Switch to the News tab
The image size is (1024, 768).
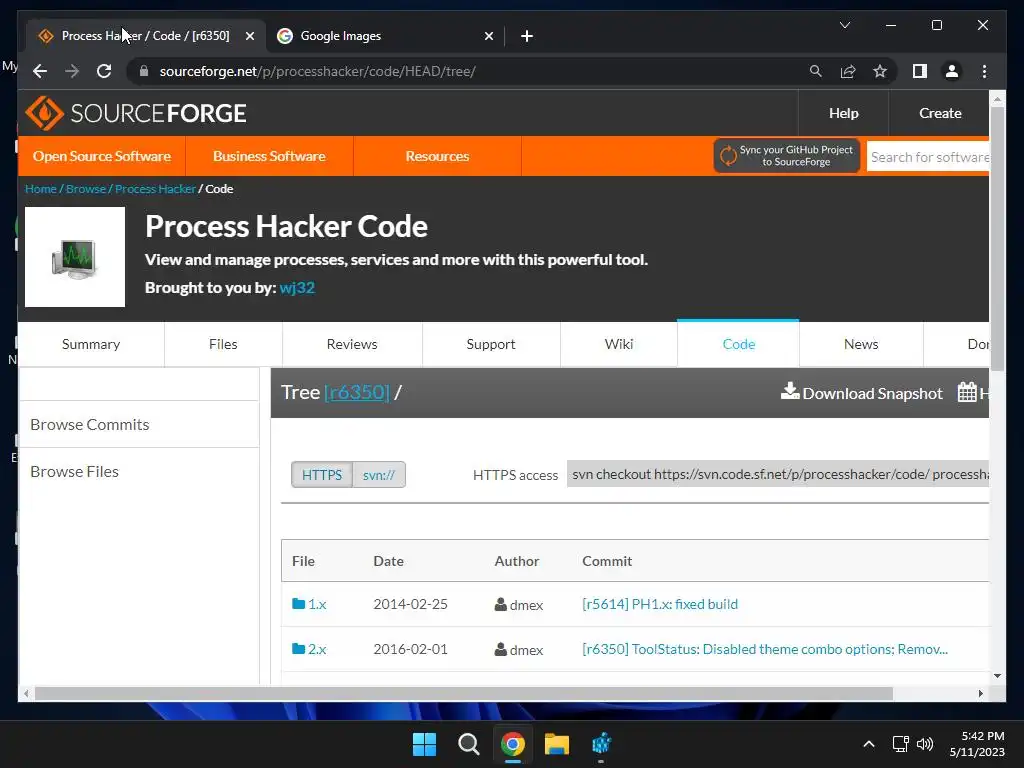pyautogui.click(x=861, y=344)
